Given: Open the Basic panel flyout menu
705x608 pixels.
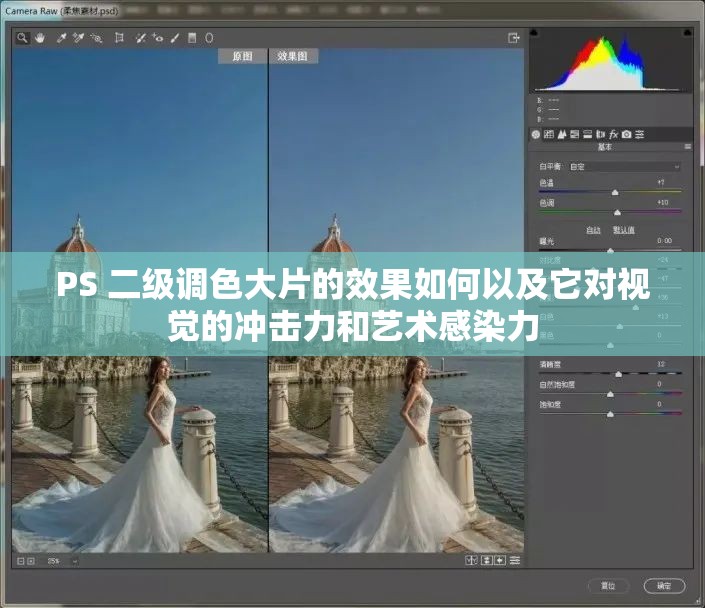Looking at the screenshot, I should (687, 147).
